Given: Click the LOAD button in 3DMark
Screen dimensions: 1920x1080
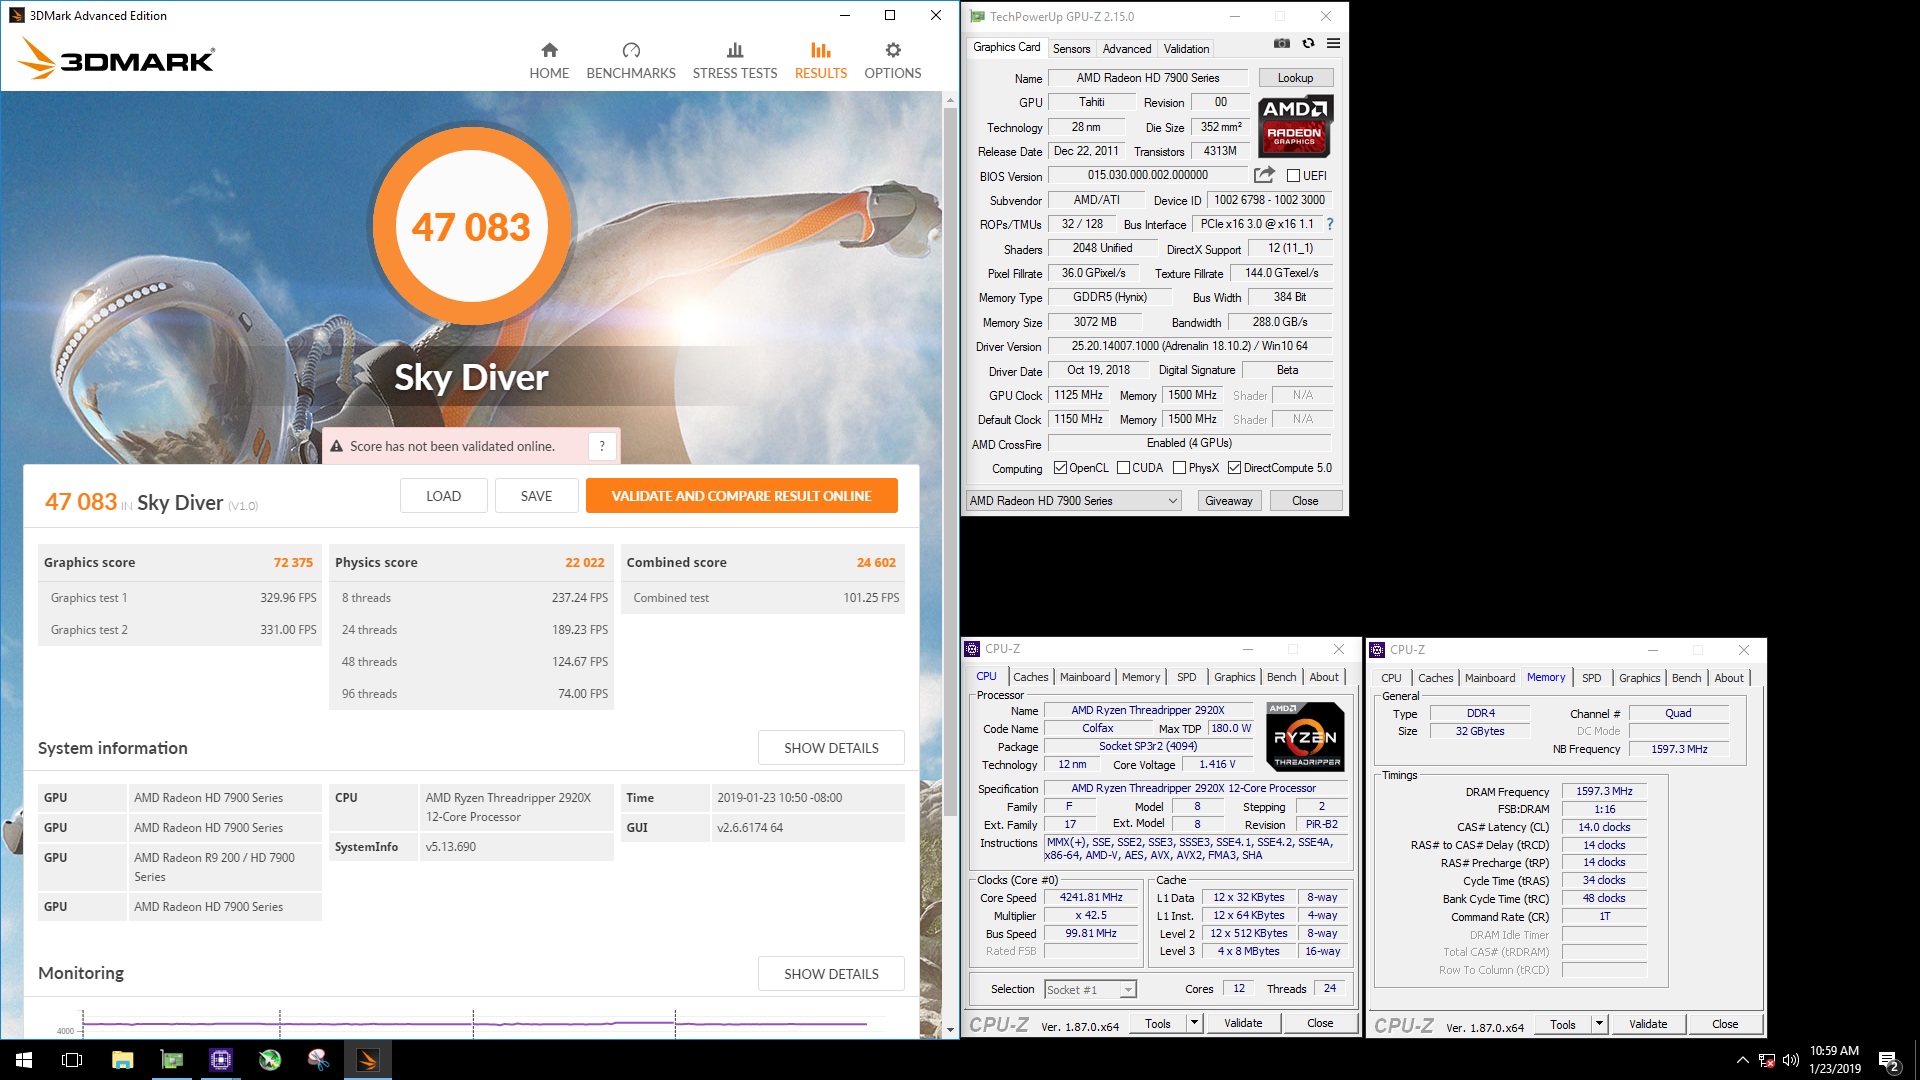Looking at the screenshot, I should tap(444, 496).
